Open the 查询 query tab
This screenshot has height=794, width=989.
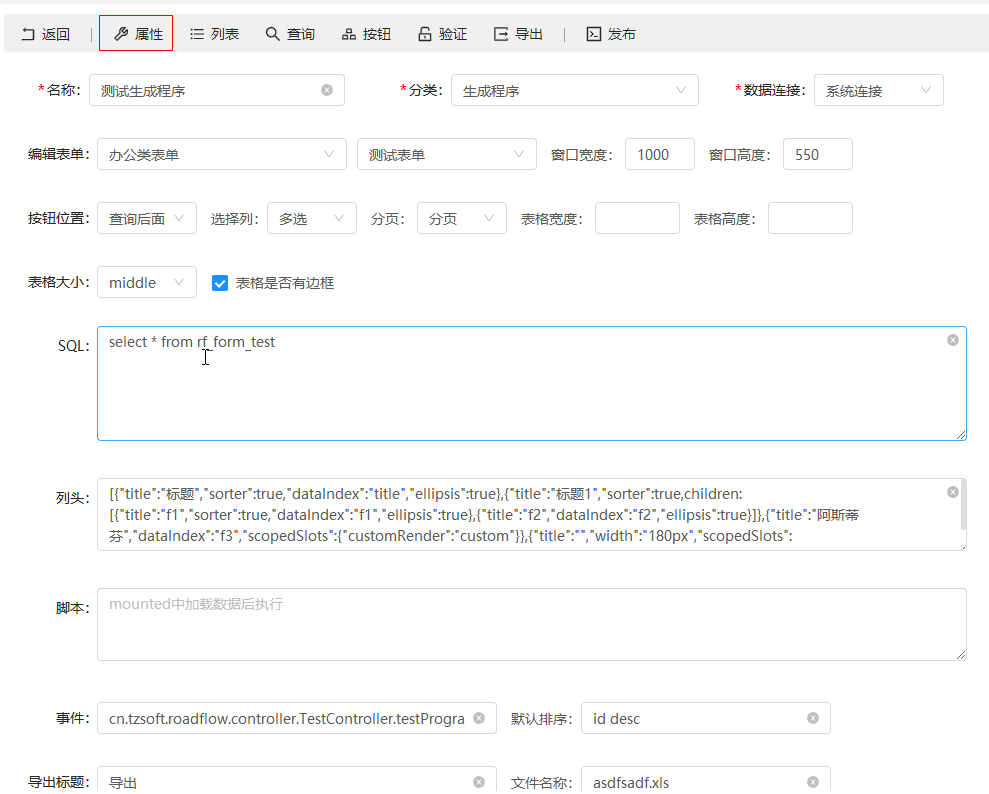tap(290, 34)
